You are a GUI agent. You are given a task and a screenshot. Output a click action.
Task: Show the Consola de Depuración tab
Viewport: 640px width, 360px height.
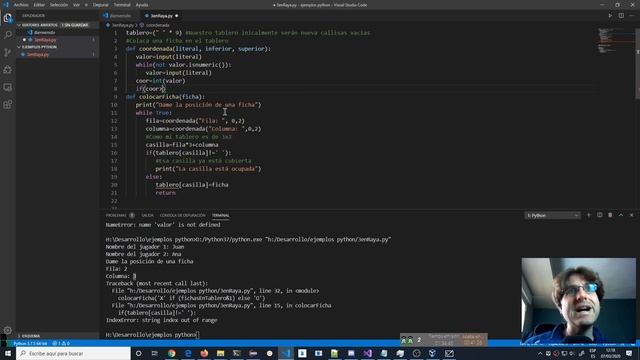click(x=182, y=215)
